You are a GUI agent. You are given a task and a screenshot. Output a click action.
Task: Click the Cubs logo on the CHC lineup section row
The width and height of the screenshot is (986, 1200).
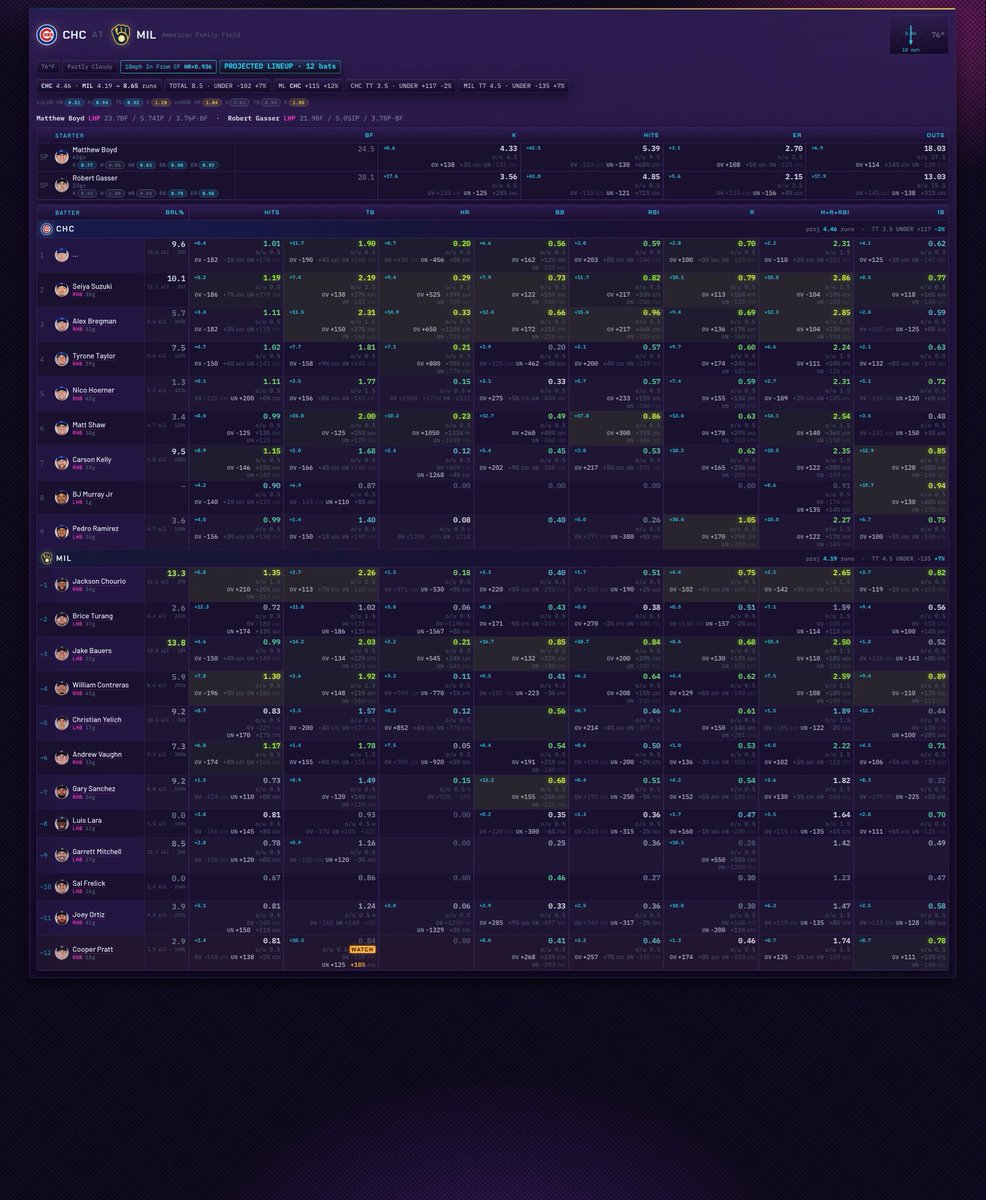point(47,228)
